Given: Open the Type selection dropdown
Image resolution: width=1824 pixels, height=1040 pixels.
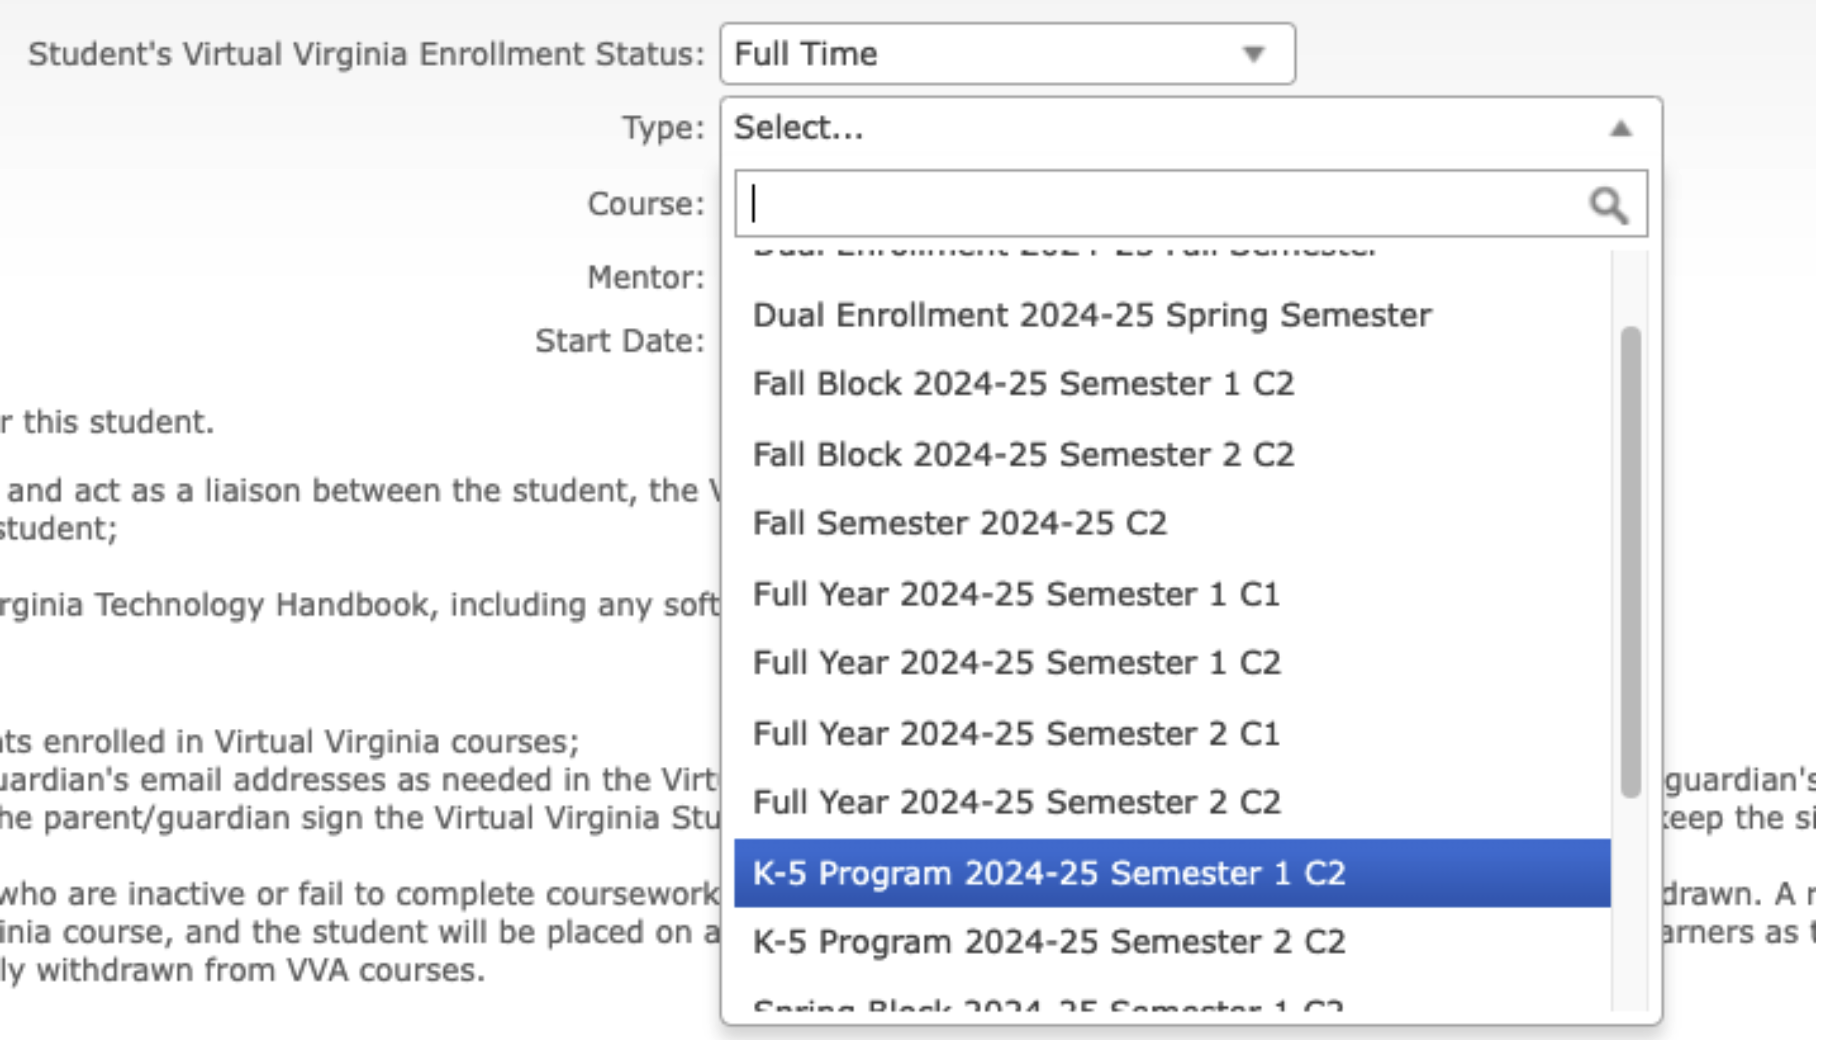Looking at the screenshot, I should (1100, 127).
